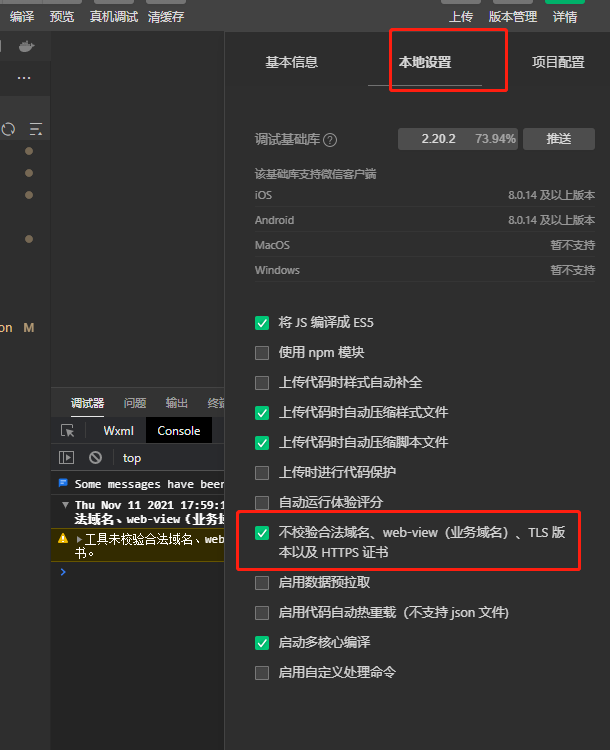Enable 使用 npm 模块 checkbox

click(262, 353)
